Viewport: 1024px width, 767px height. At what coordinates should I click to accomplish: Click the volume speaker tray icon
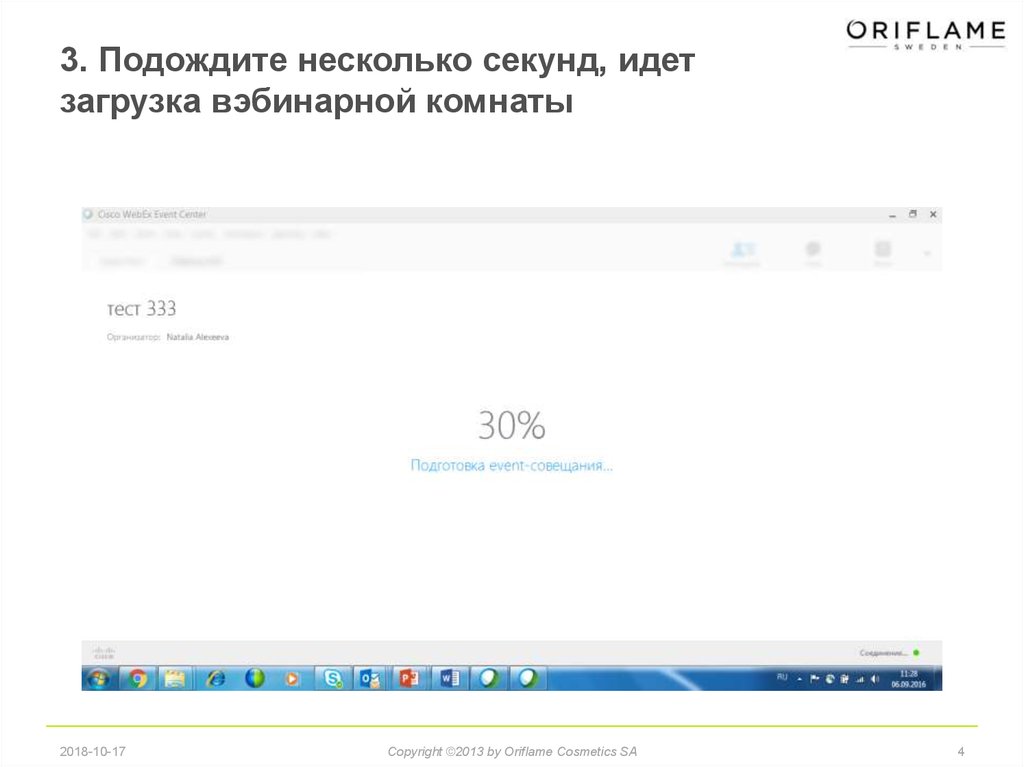tap(875, 678)
